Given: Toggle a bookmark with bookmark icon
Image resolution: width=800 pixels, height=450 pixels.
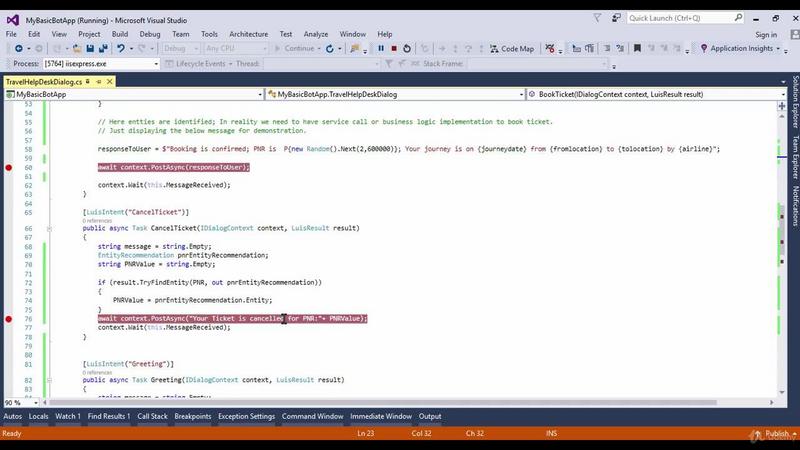Looking at the screenshot, I should (x=637, y=48).
